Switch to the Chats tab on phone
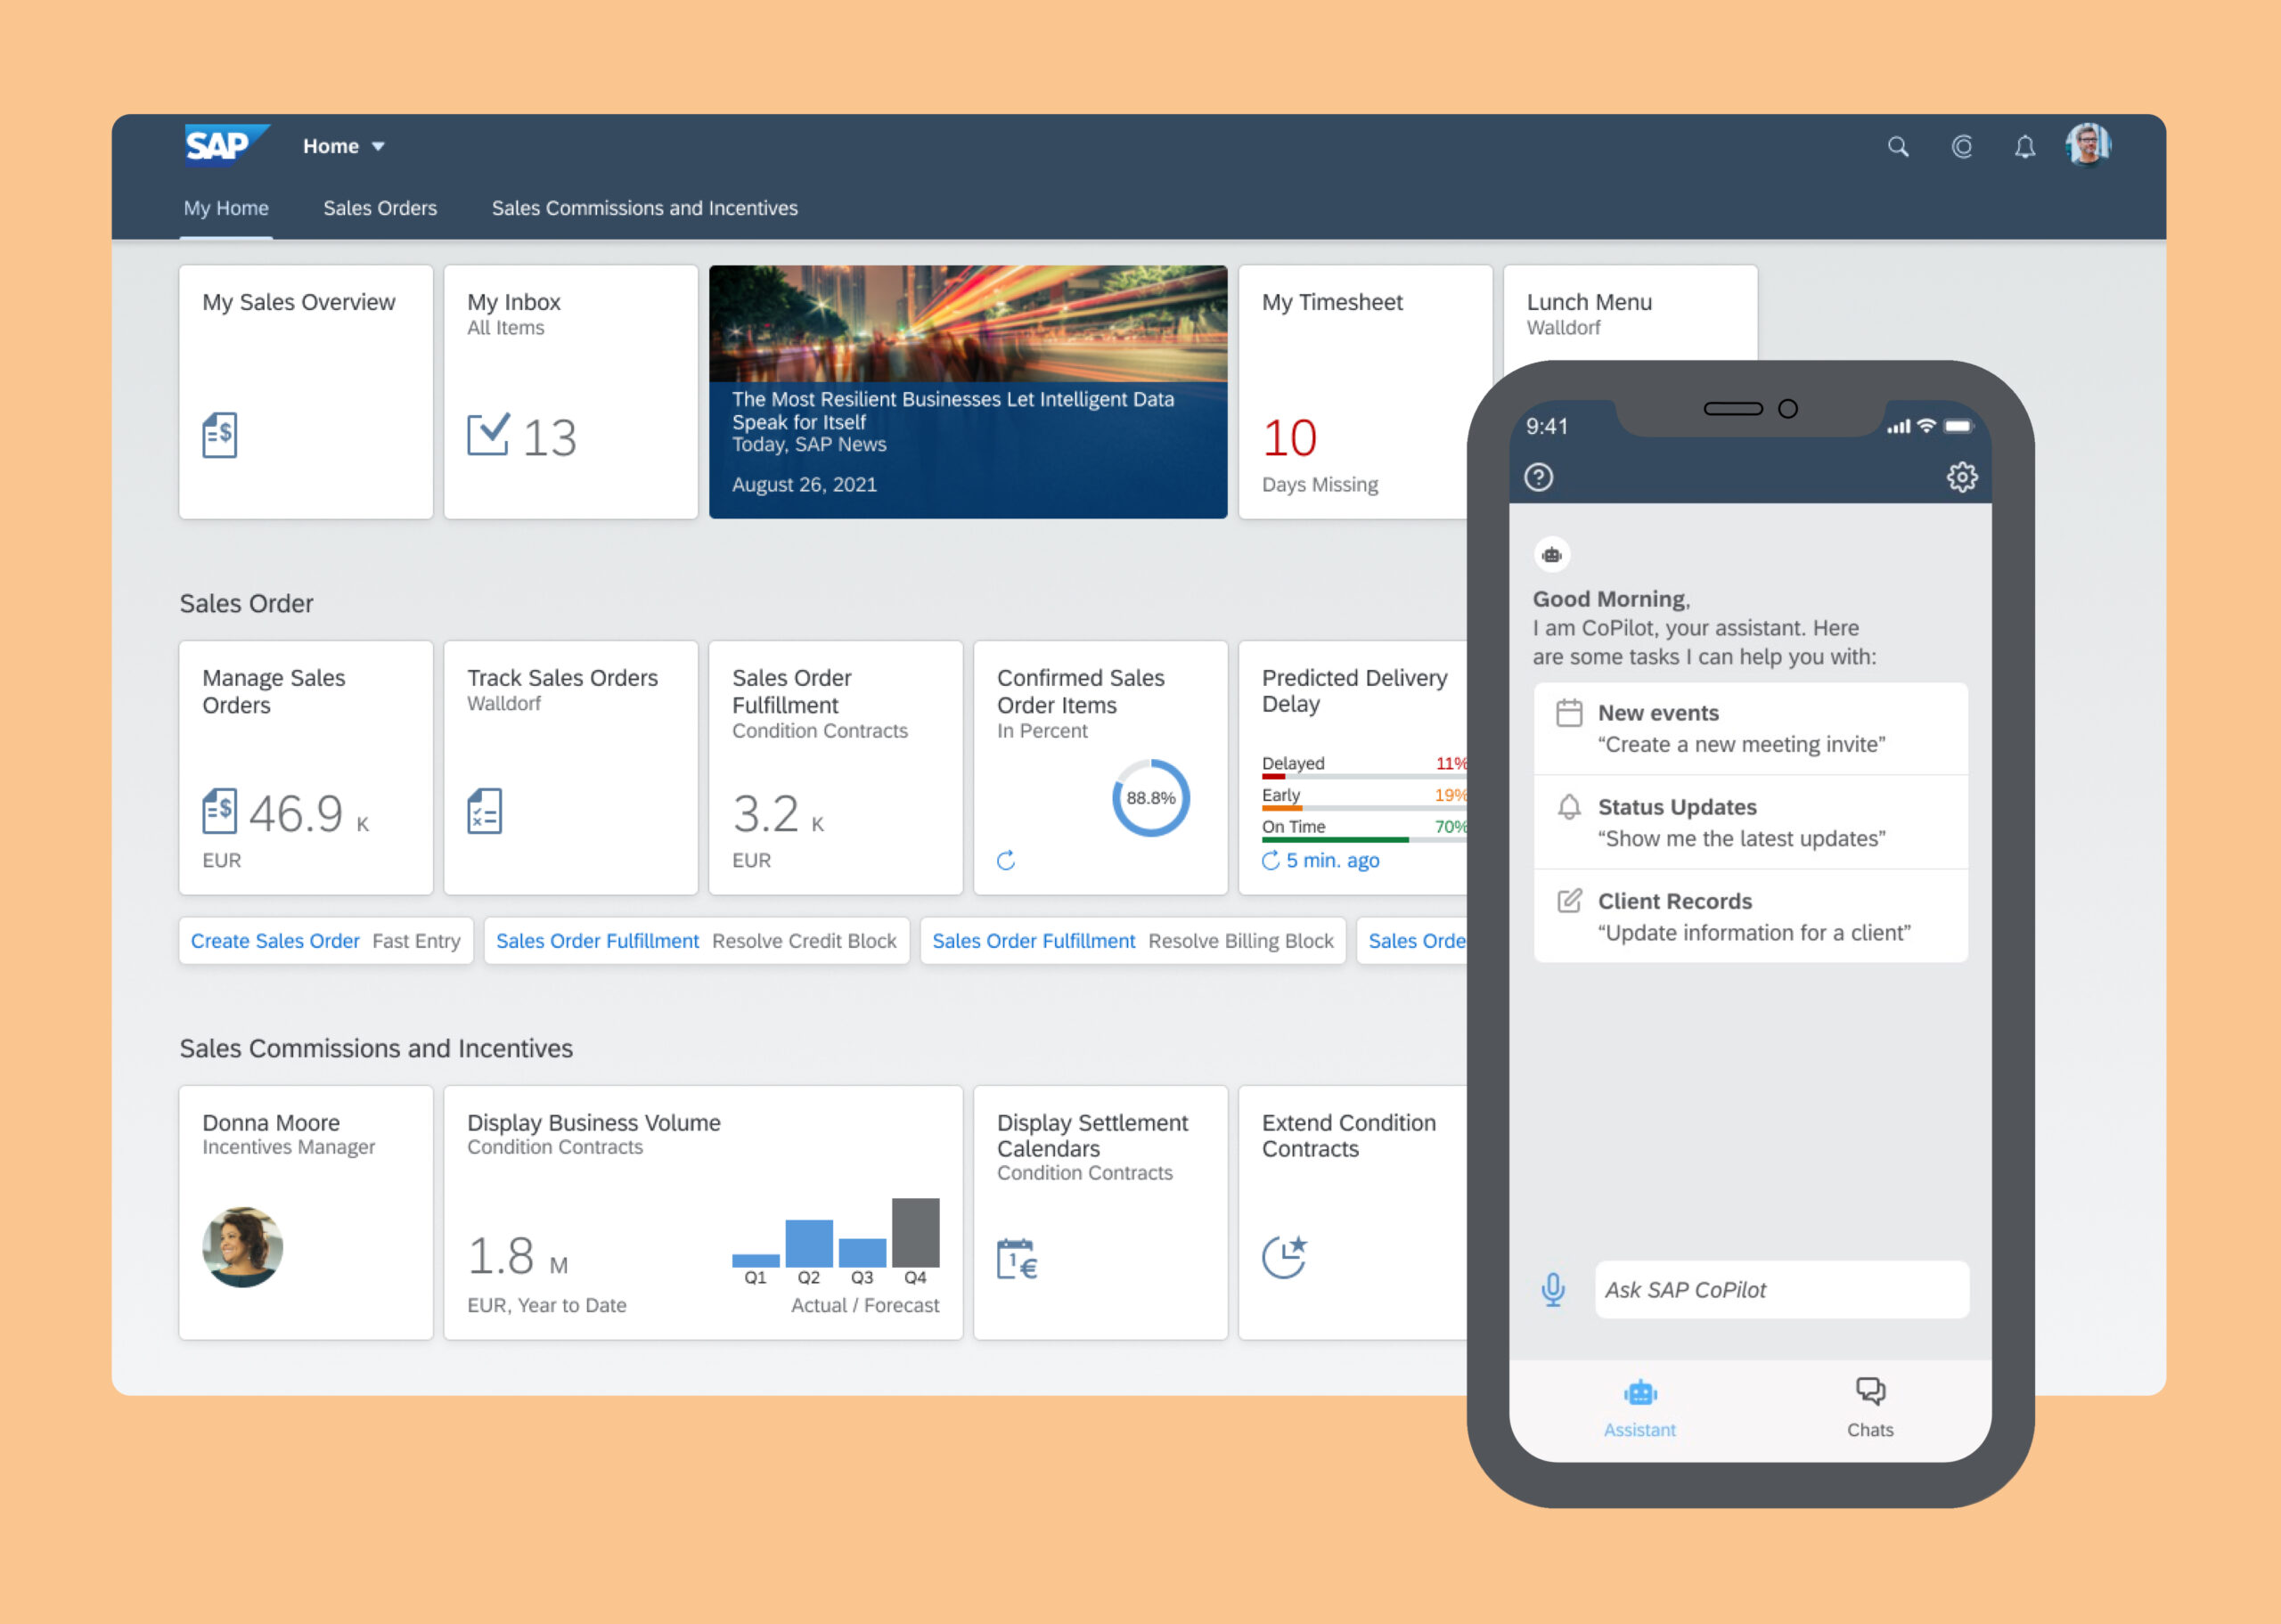The height and width of the screenshot is (1624, 2281). (x=1870, y=1409)
